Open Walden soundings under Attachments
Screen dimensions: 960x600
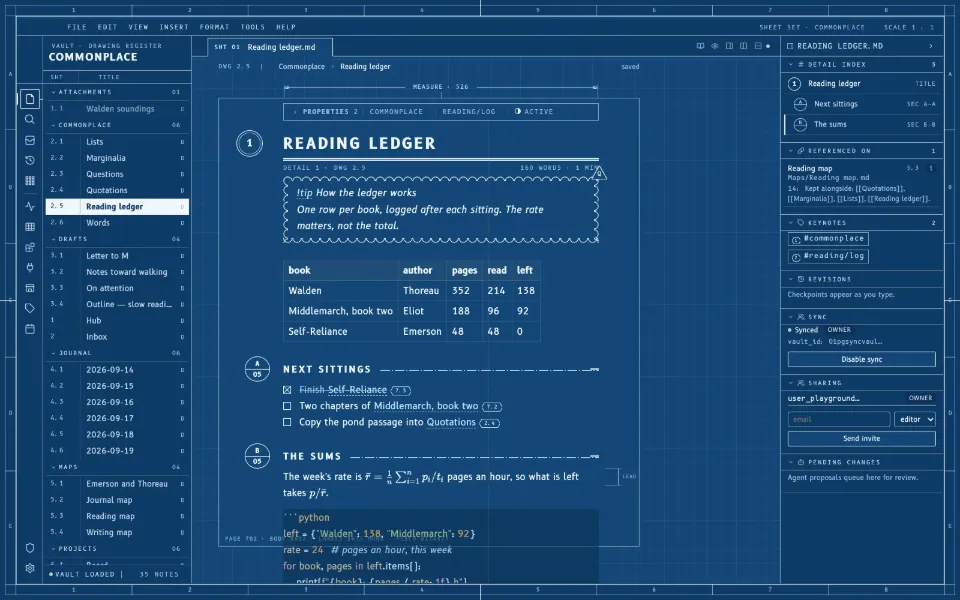pos(117,109)
